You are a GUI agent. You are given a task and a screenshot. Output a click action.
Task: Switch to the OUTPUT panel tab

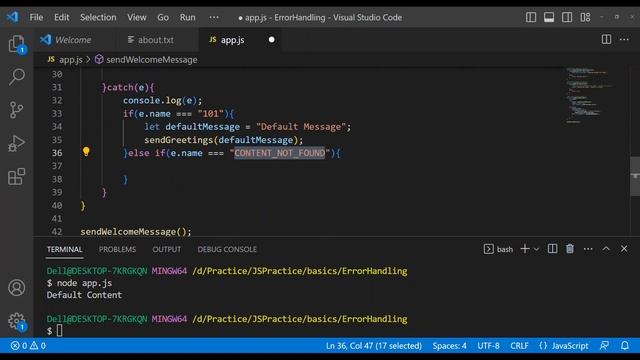pyautogui.click(x=167, y=249)
